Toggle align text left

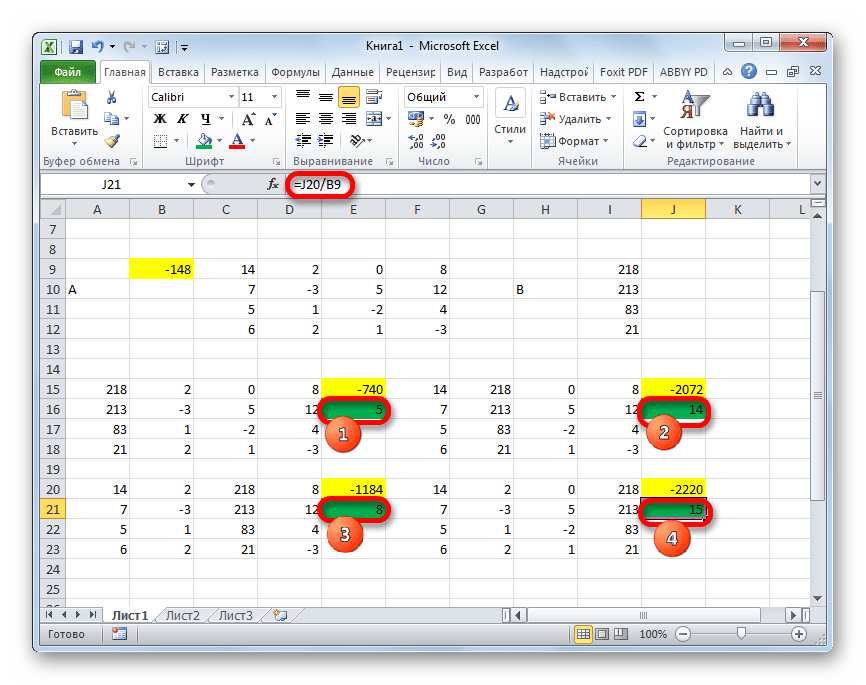click(303, 119)
